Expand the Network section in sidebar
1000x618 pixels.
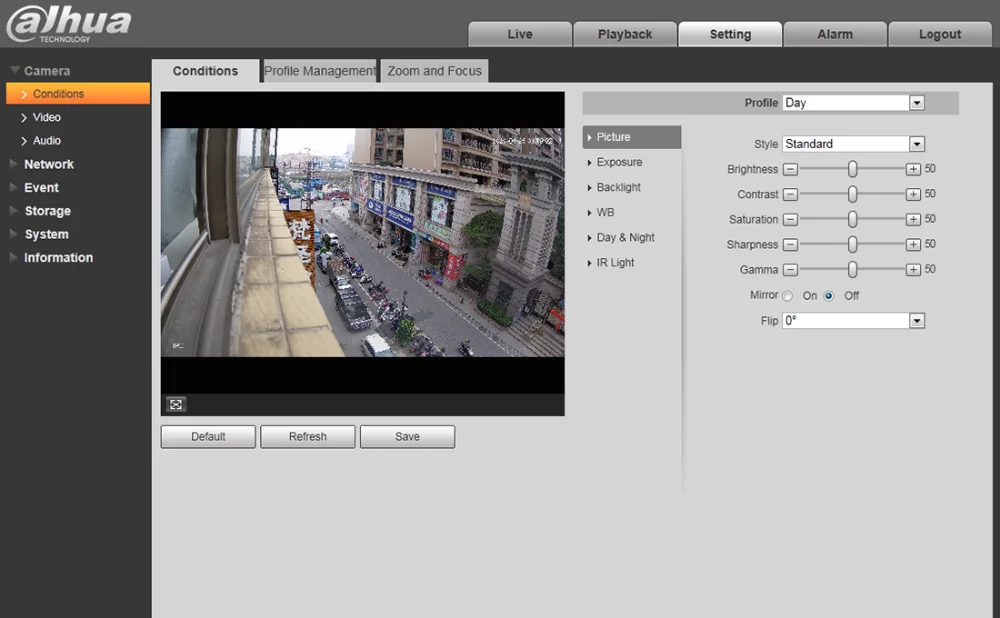(x=49, y=164)
